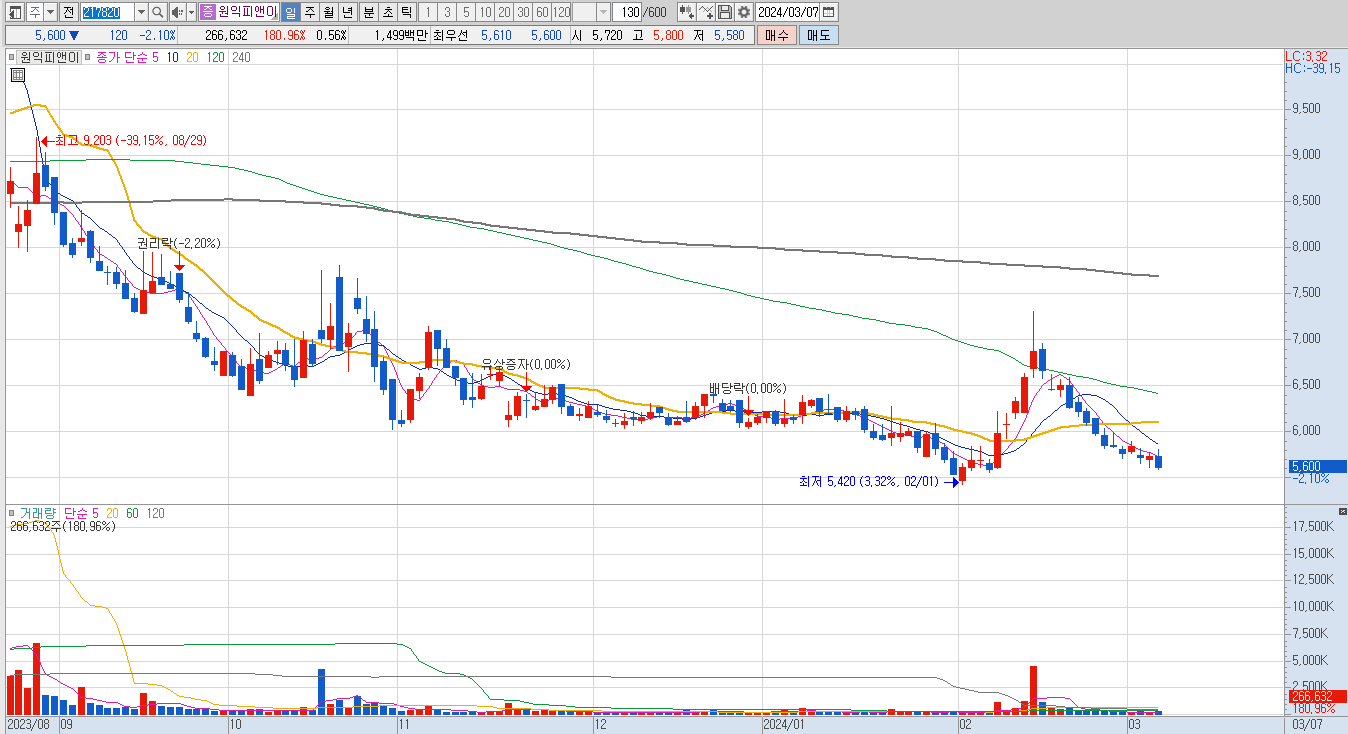Click the 전 button in toolbar
The width and height of the screenshot is (1348, 734).
click(68, 12)
